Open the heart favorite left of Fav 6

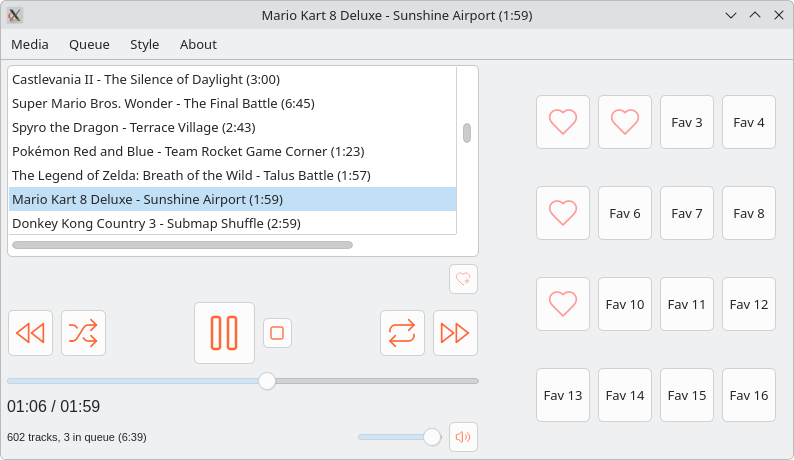(x=563, y=213)
